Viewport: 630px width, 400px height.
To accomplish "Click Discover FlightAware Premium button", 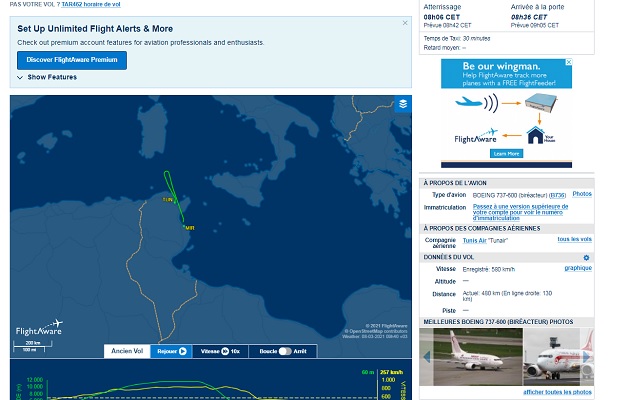I will [71, 60].
